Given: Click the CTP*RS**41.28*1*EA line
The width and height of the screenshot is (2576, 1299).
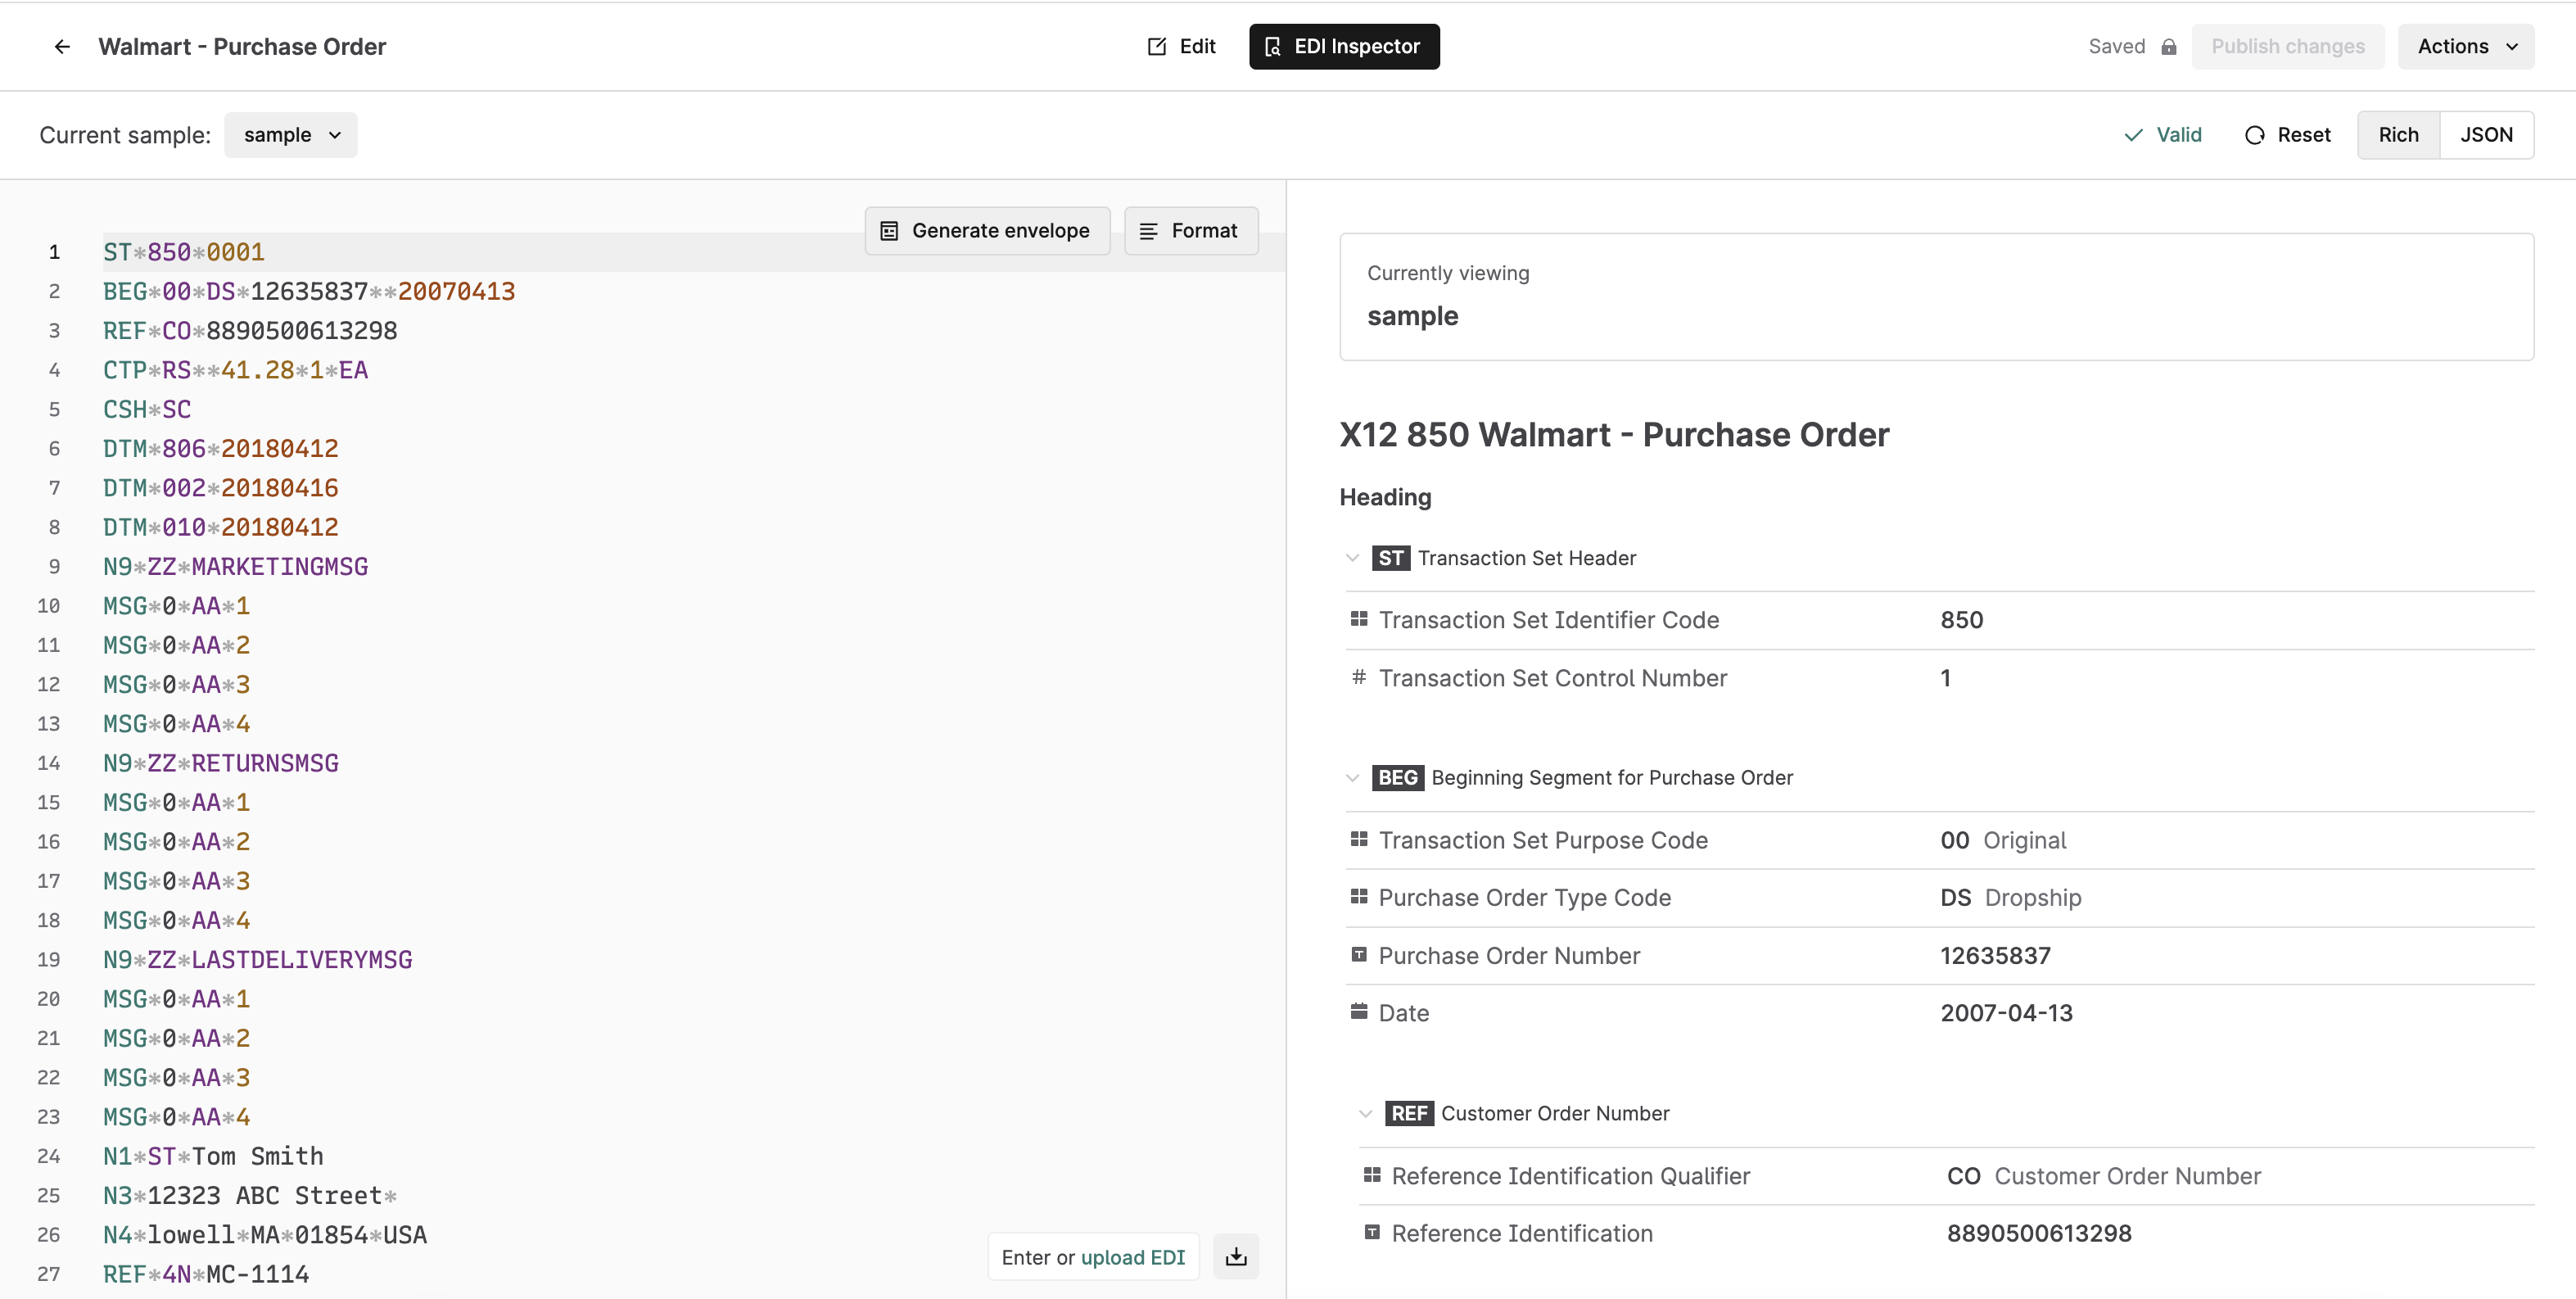Looking at the screenshot, I should (236, 370).
